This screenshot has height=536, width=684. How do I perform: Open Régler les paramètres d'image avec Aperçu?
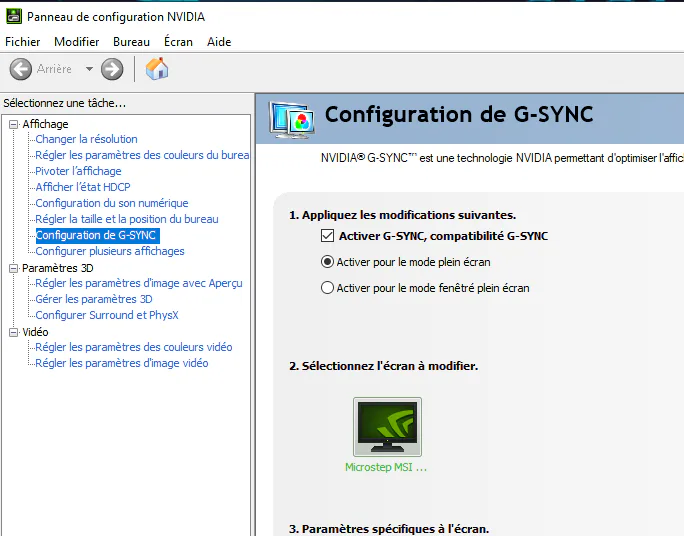[x=139, y=283]
